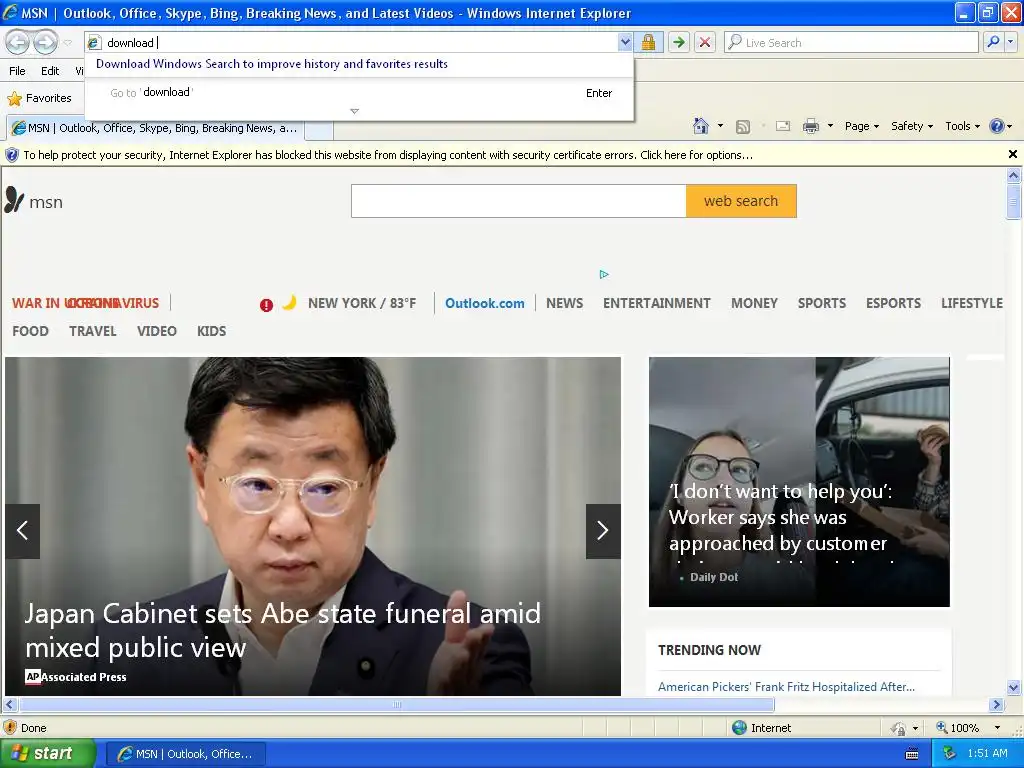
Task: Click the Back navigation arrow
Action: [x=18, y=42]
